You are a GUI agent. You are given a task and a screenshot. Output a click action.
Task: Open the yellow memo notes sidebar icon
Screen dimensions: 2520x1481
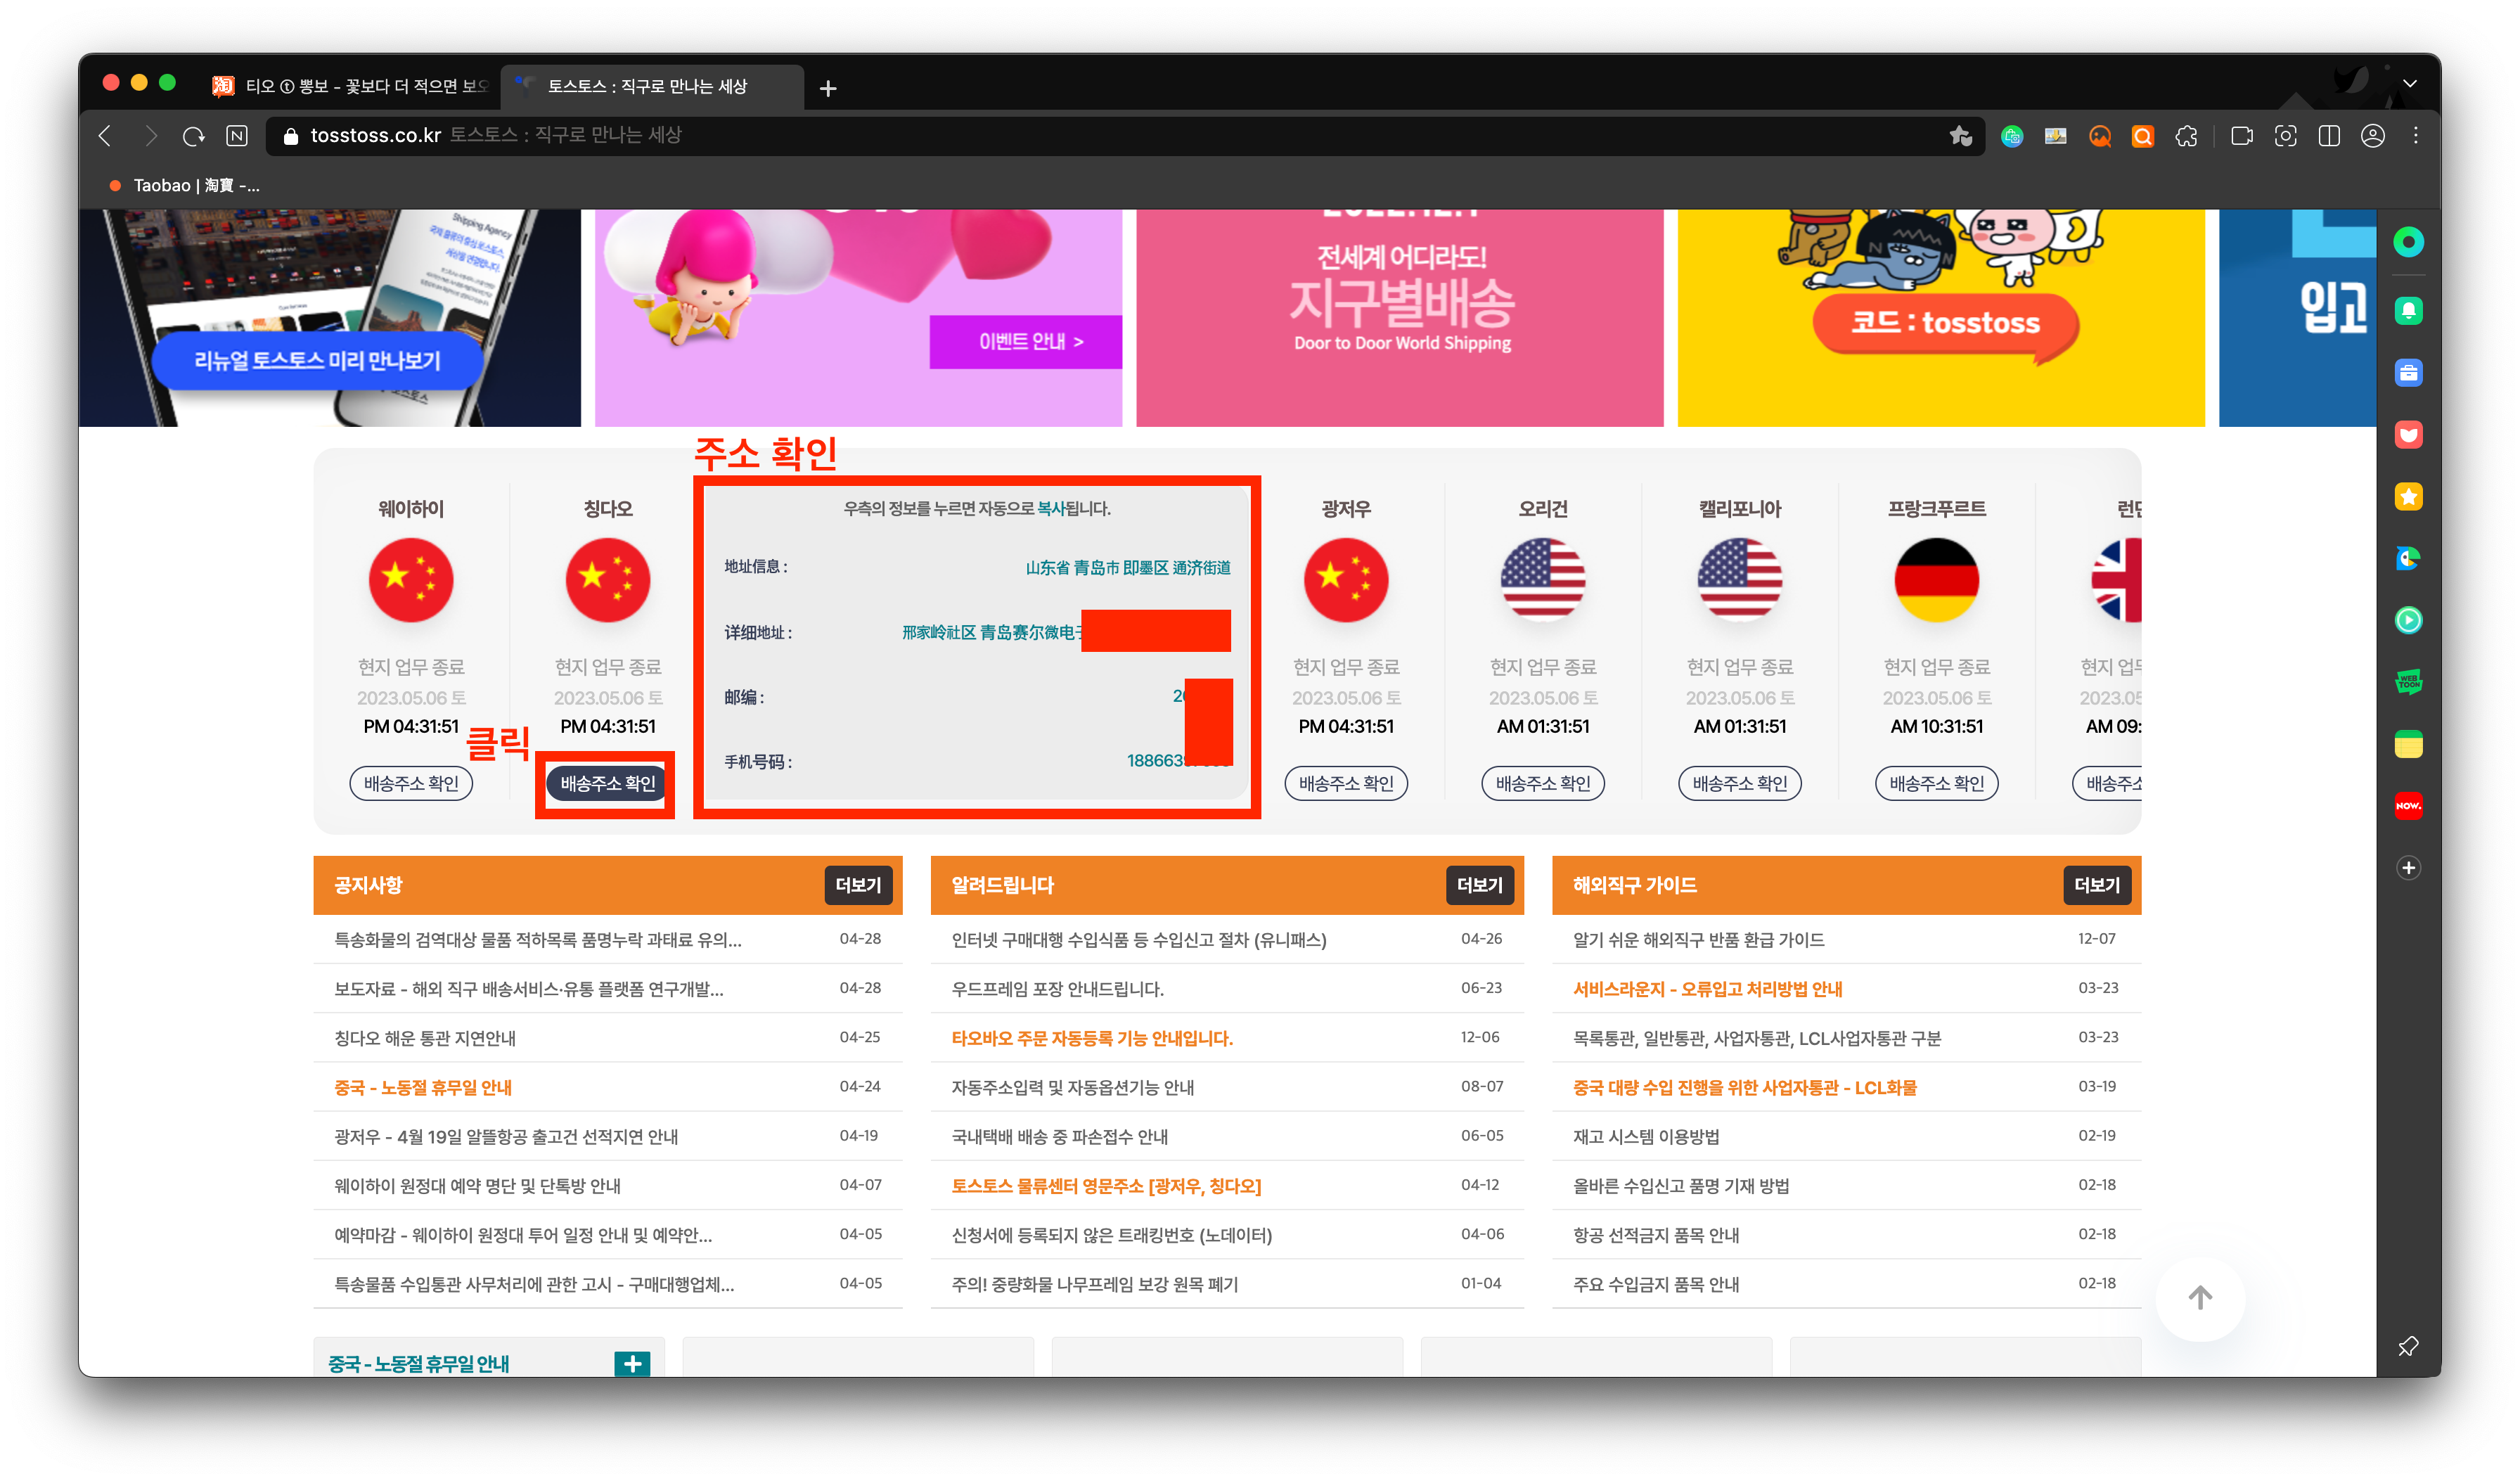2409,743
